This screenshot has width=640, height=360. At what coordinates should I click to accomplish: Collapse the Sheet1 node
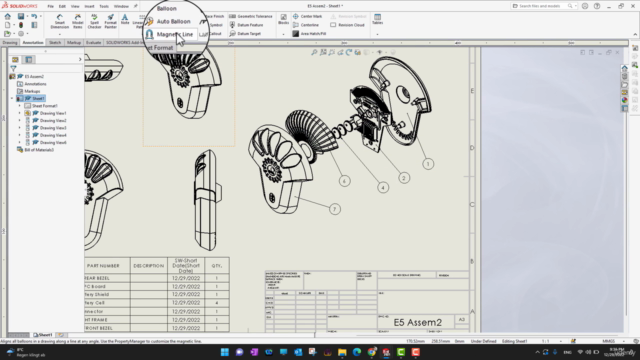tap(12, 98)
